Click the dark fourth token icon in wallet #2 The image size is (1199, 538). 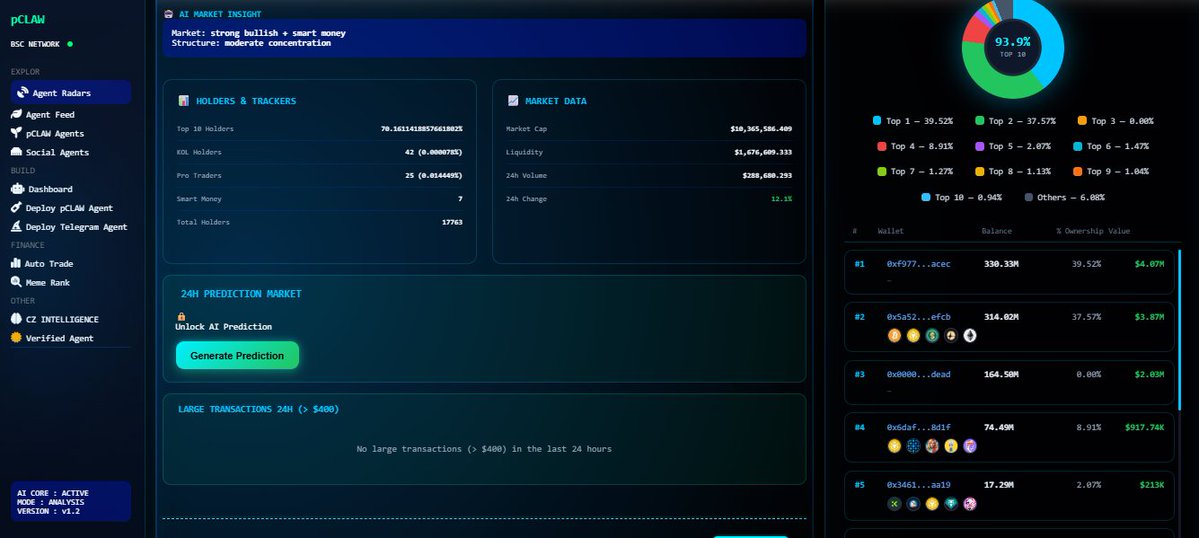click(x=950, y=335)
